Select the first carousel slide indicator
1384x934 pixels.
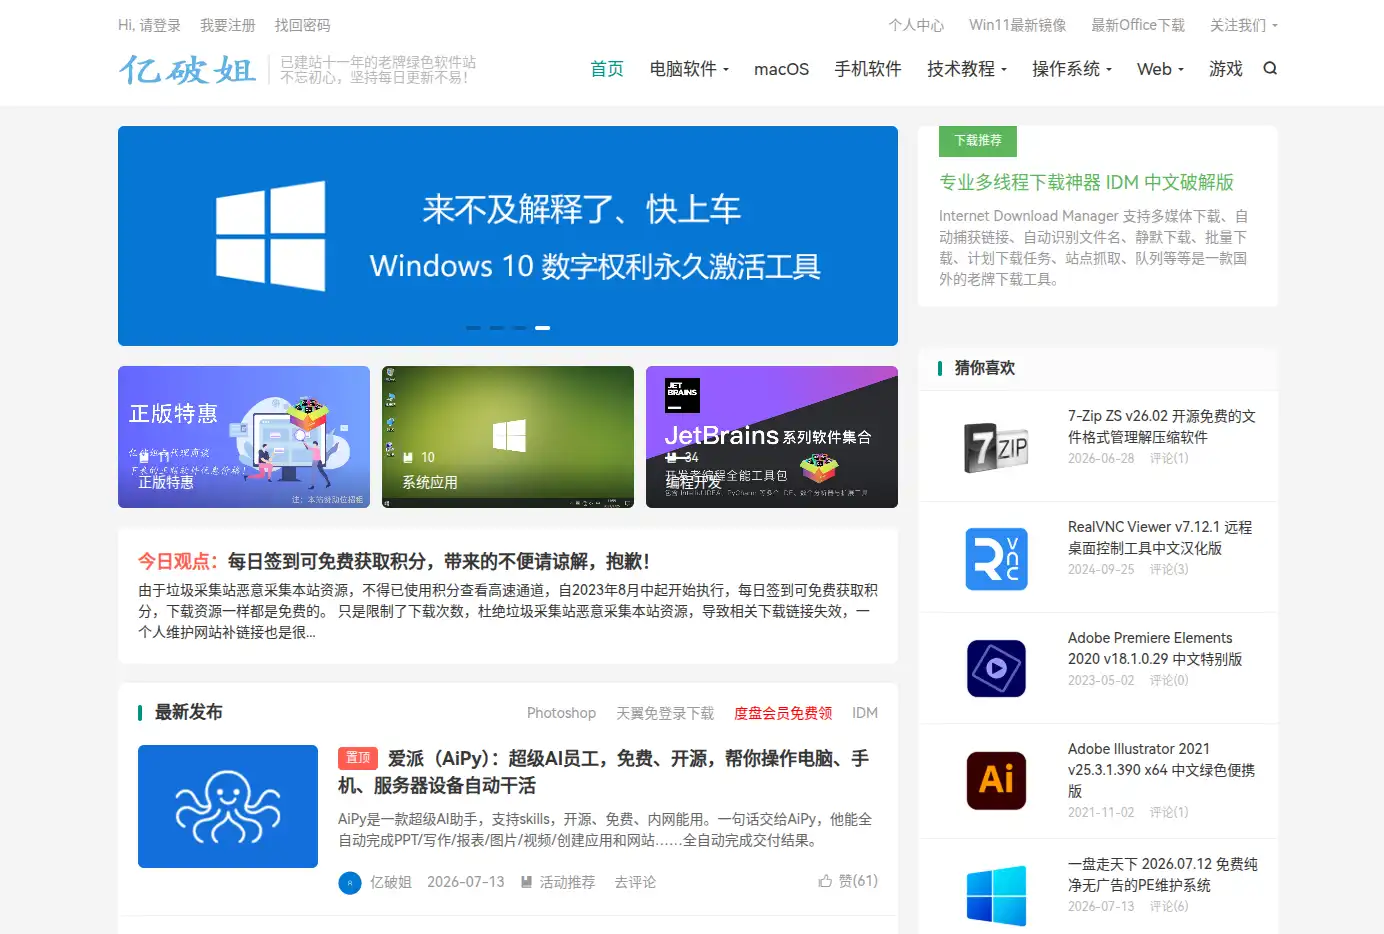click(x=473, y=328)
